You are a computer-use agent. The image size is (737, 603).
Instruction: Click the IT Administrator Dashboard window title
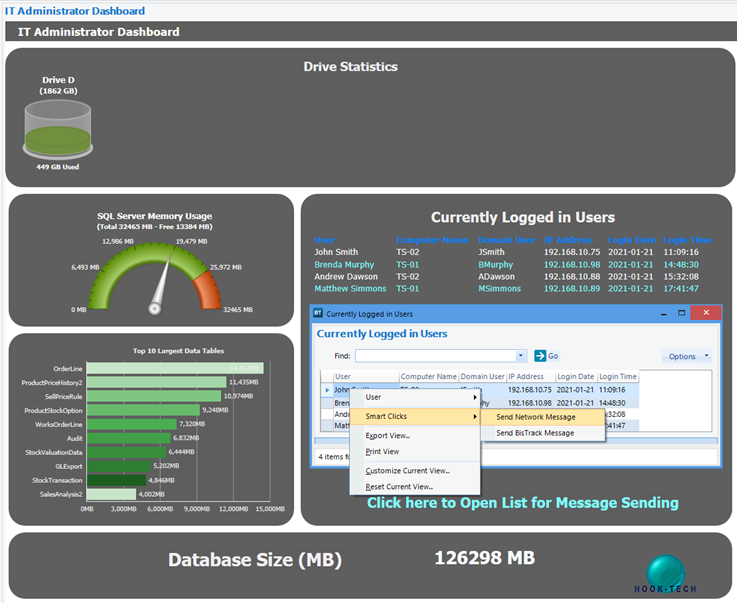pyautogui.click(x=75, y=11)
